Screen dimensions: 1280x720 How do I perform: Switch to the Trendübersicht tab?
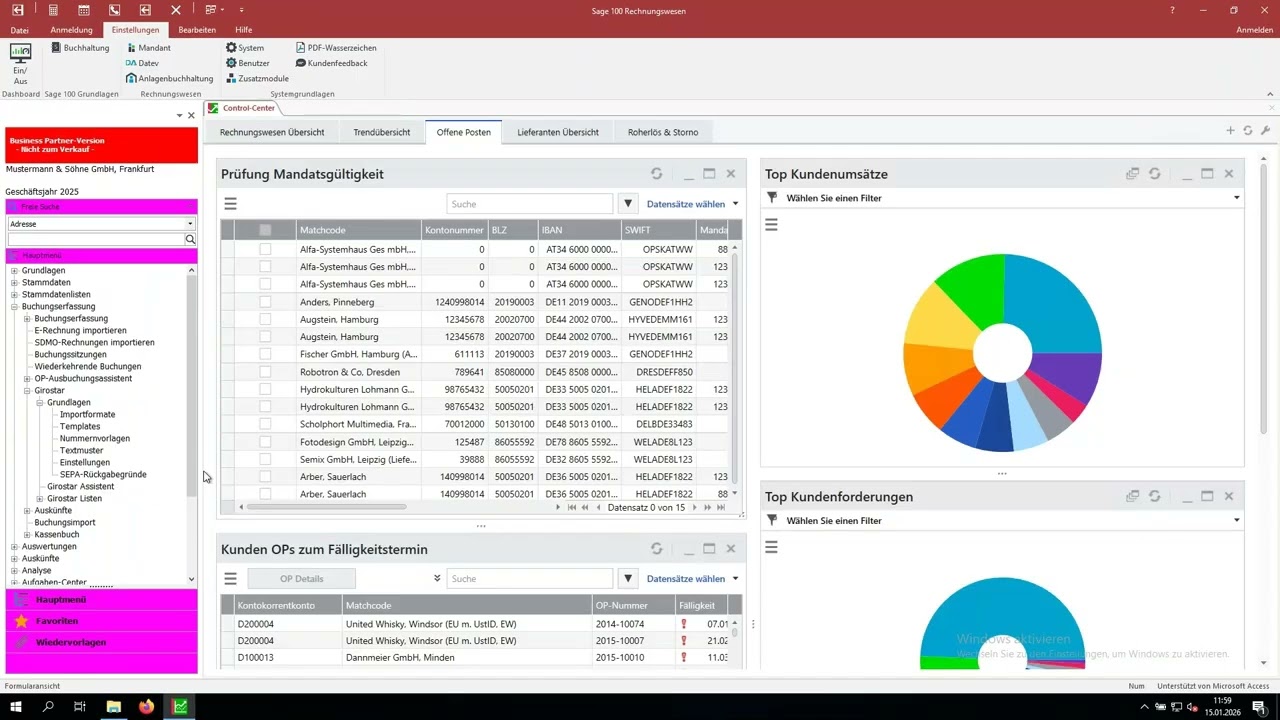tap(381, 132)
